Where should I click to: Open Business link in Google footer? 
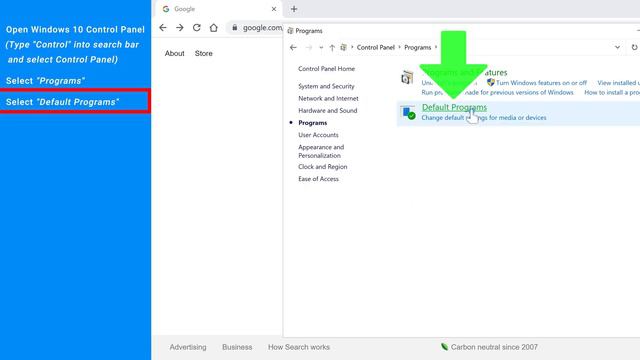click(237, 347)
